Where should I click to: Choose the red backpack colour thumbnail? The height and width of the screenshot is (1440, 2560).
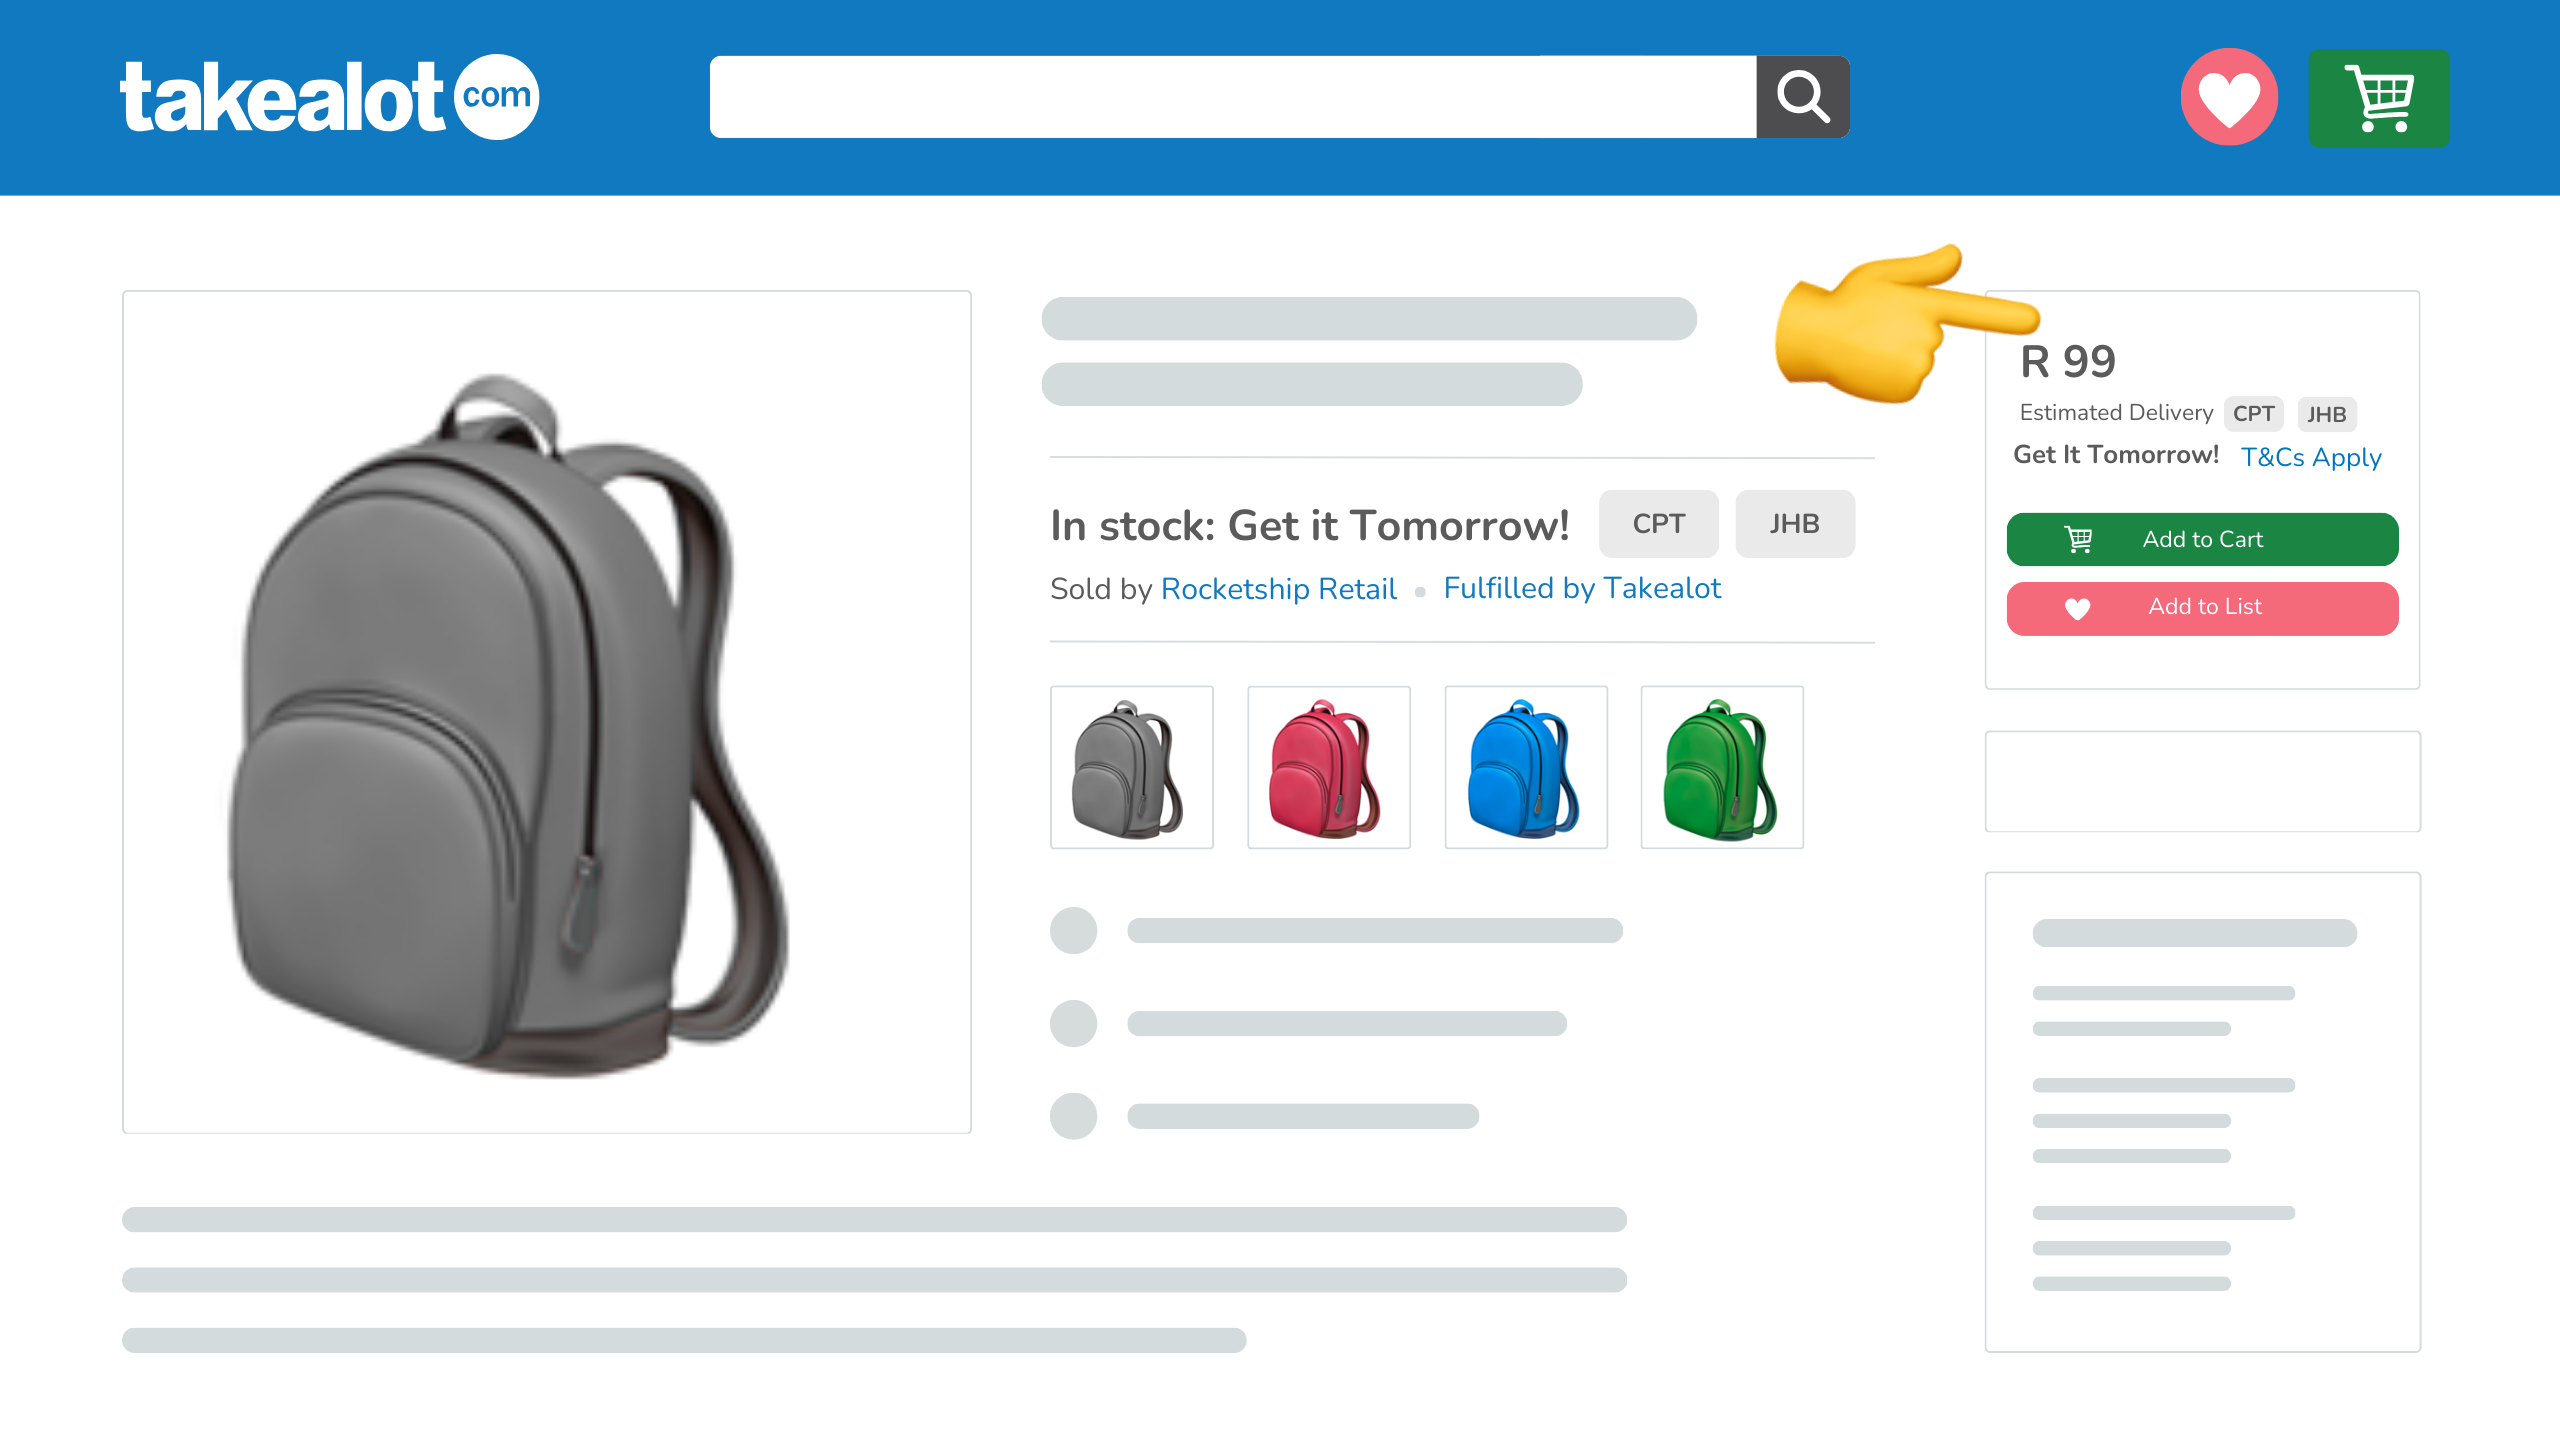point(1329,767)
